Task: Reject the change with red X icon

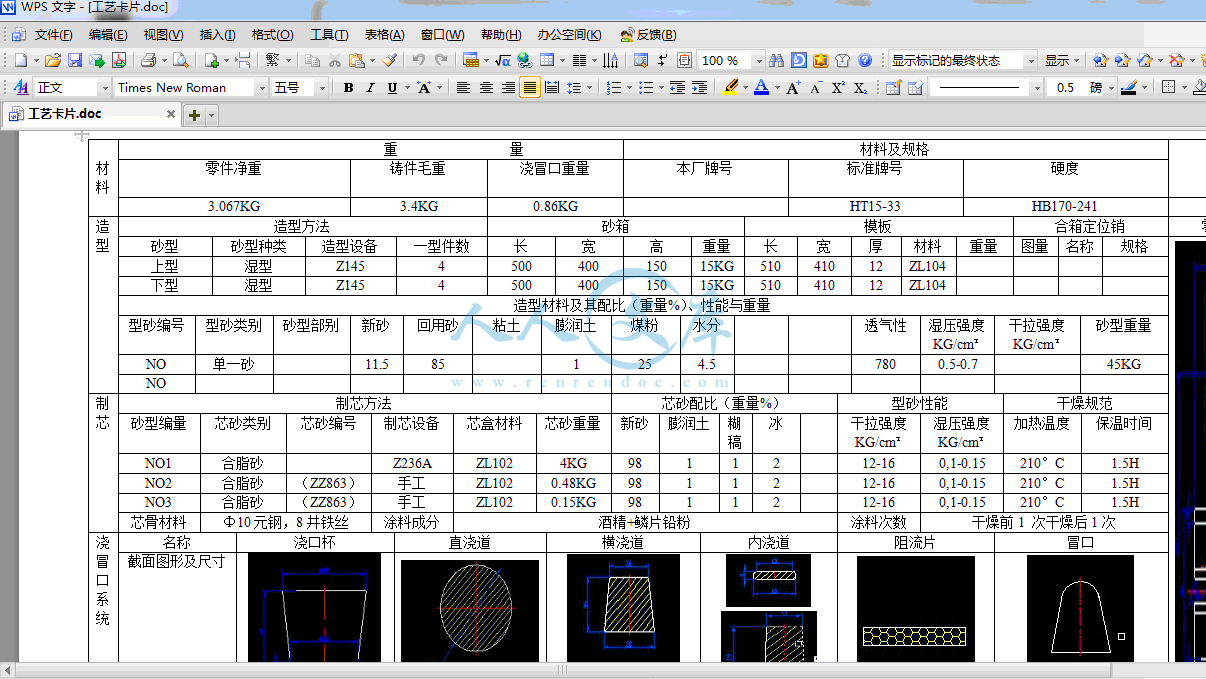Action: pyautogui.click(x=1177, y=60)
